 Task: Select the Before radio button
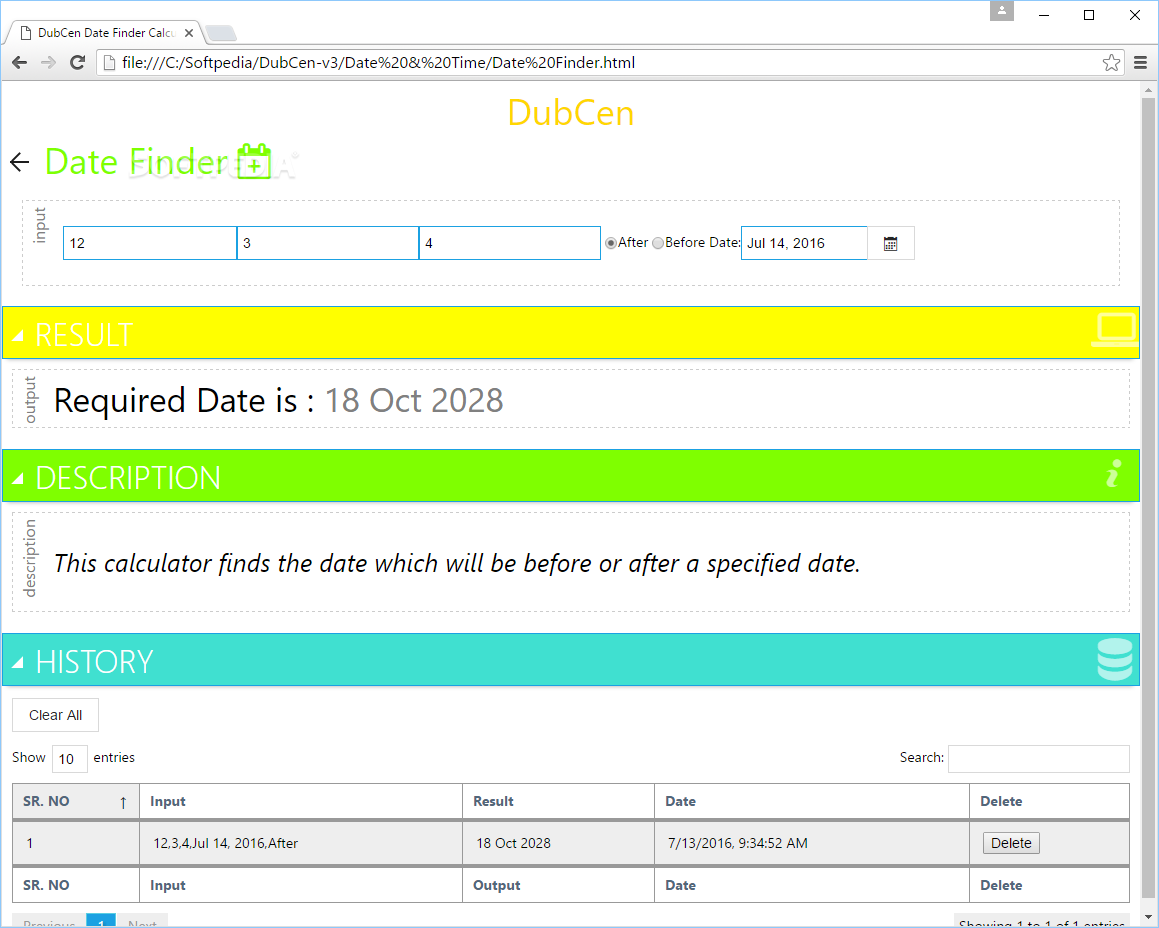point(658,243)
